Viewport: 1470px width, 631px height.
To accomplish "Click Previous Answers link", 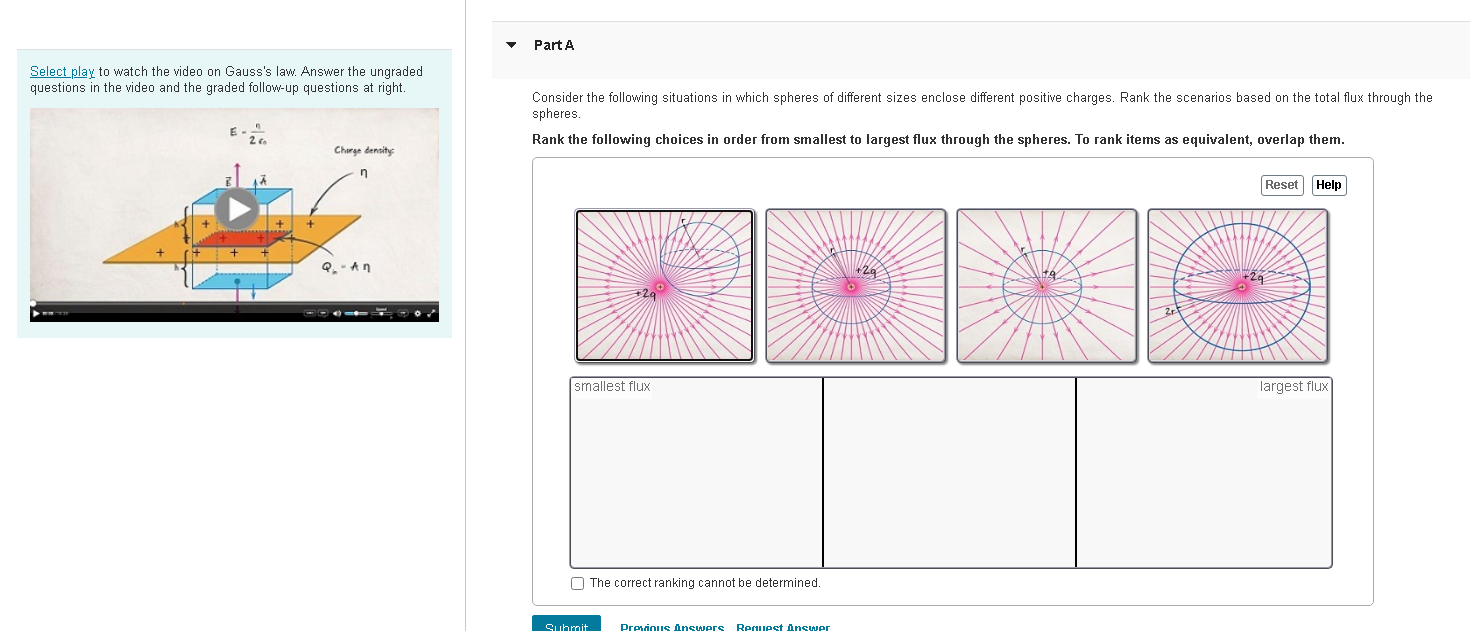I will pyautogui.click(x=671, y=627).
